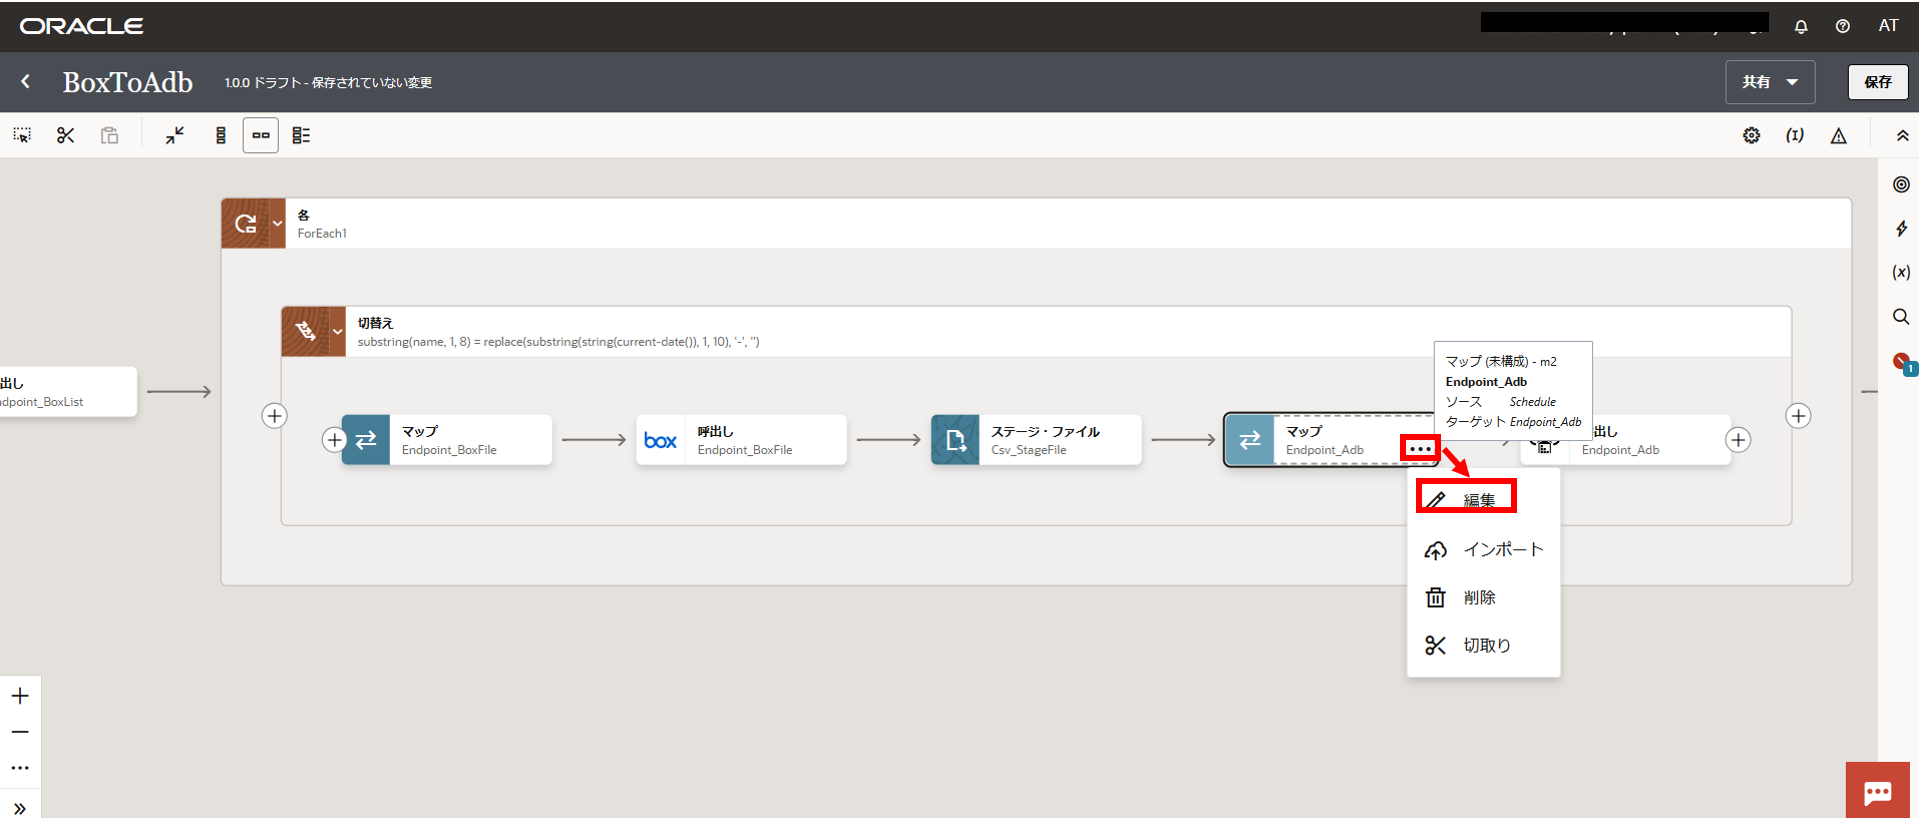The image size is (1919, 818).
Task: Open the errors warning triangle icon
Action: point(1839,135)
